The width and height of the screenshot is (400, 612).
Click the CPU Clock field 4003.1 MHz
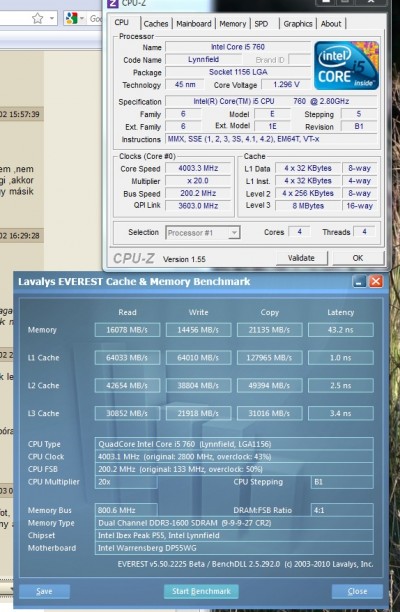click(x=234, y=457)
